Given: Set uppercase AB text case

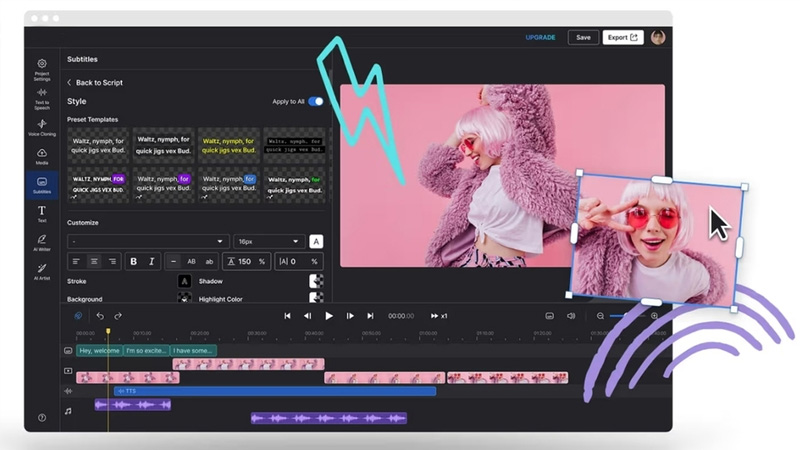Looking at the screenshot, I should click(x=191, y=261).
